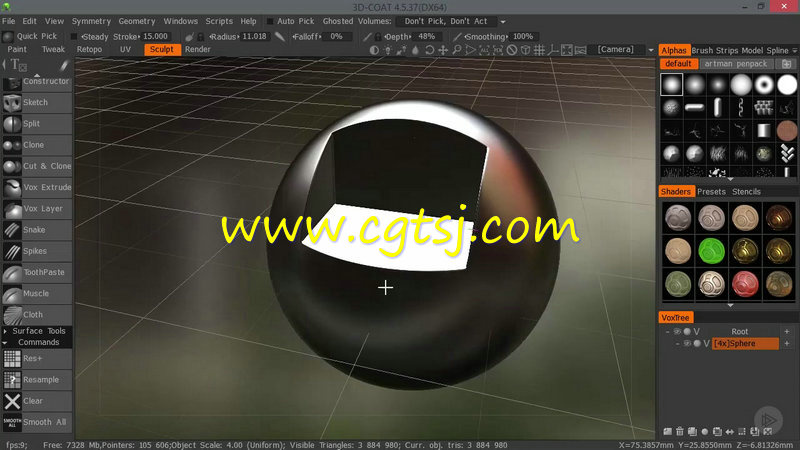Select the Snake tool
The height and width of the screenshot is (450, 800).
click(x=37, y=230)
